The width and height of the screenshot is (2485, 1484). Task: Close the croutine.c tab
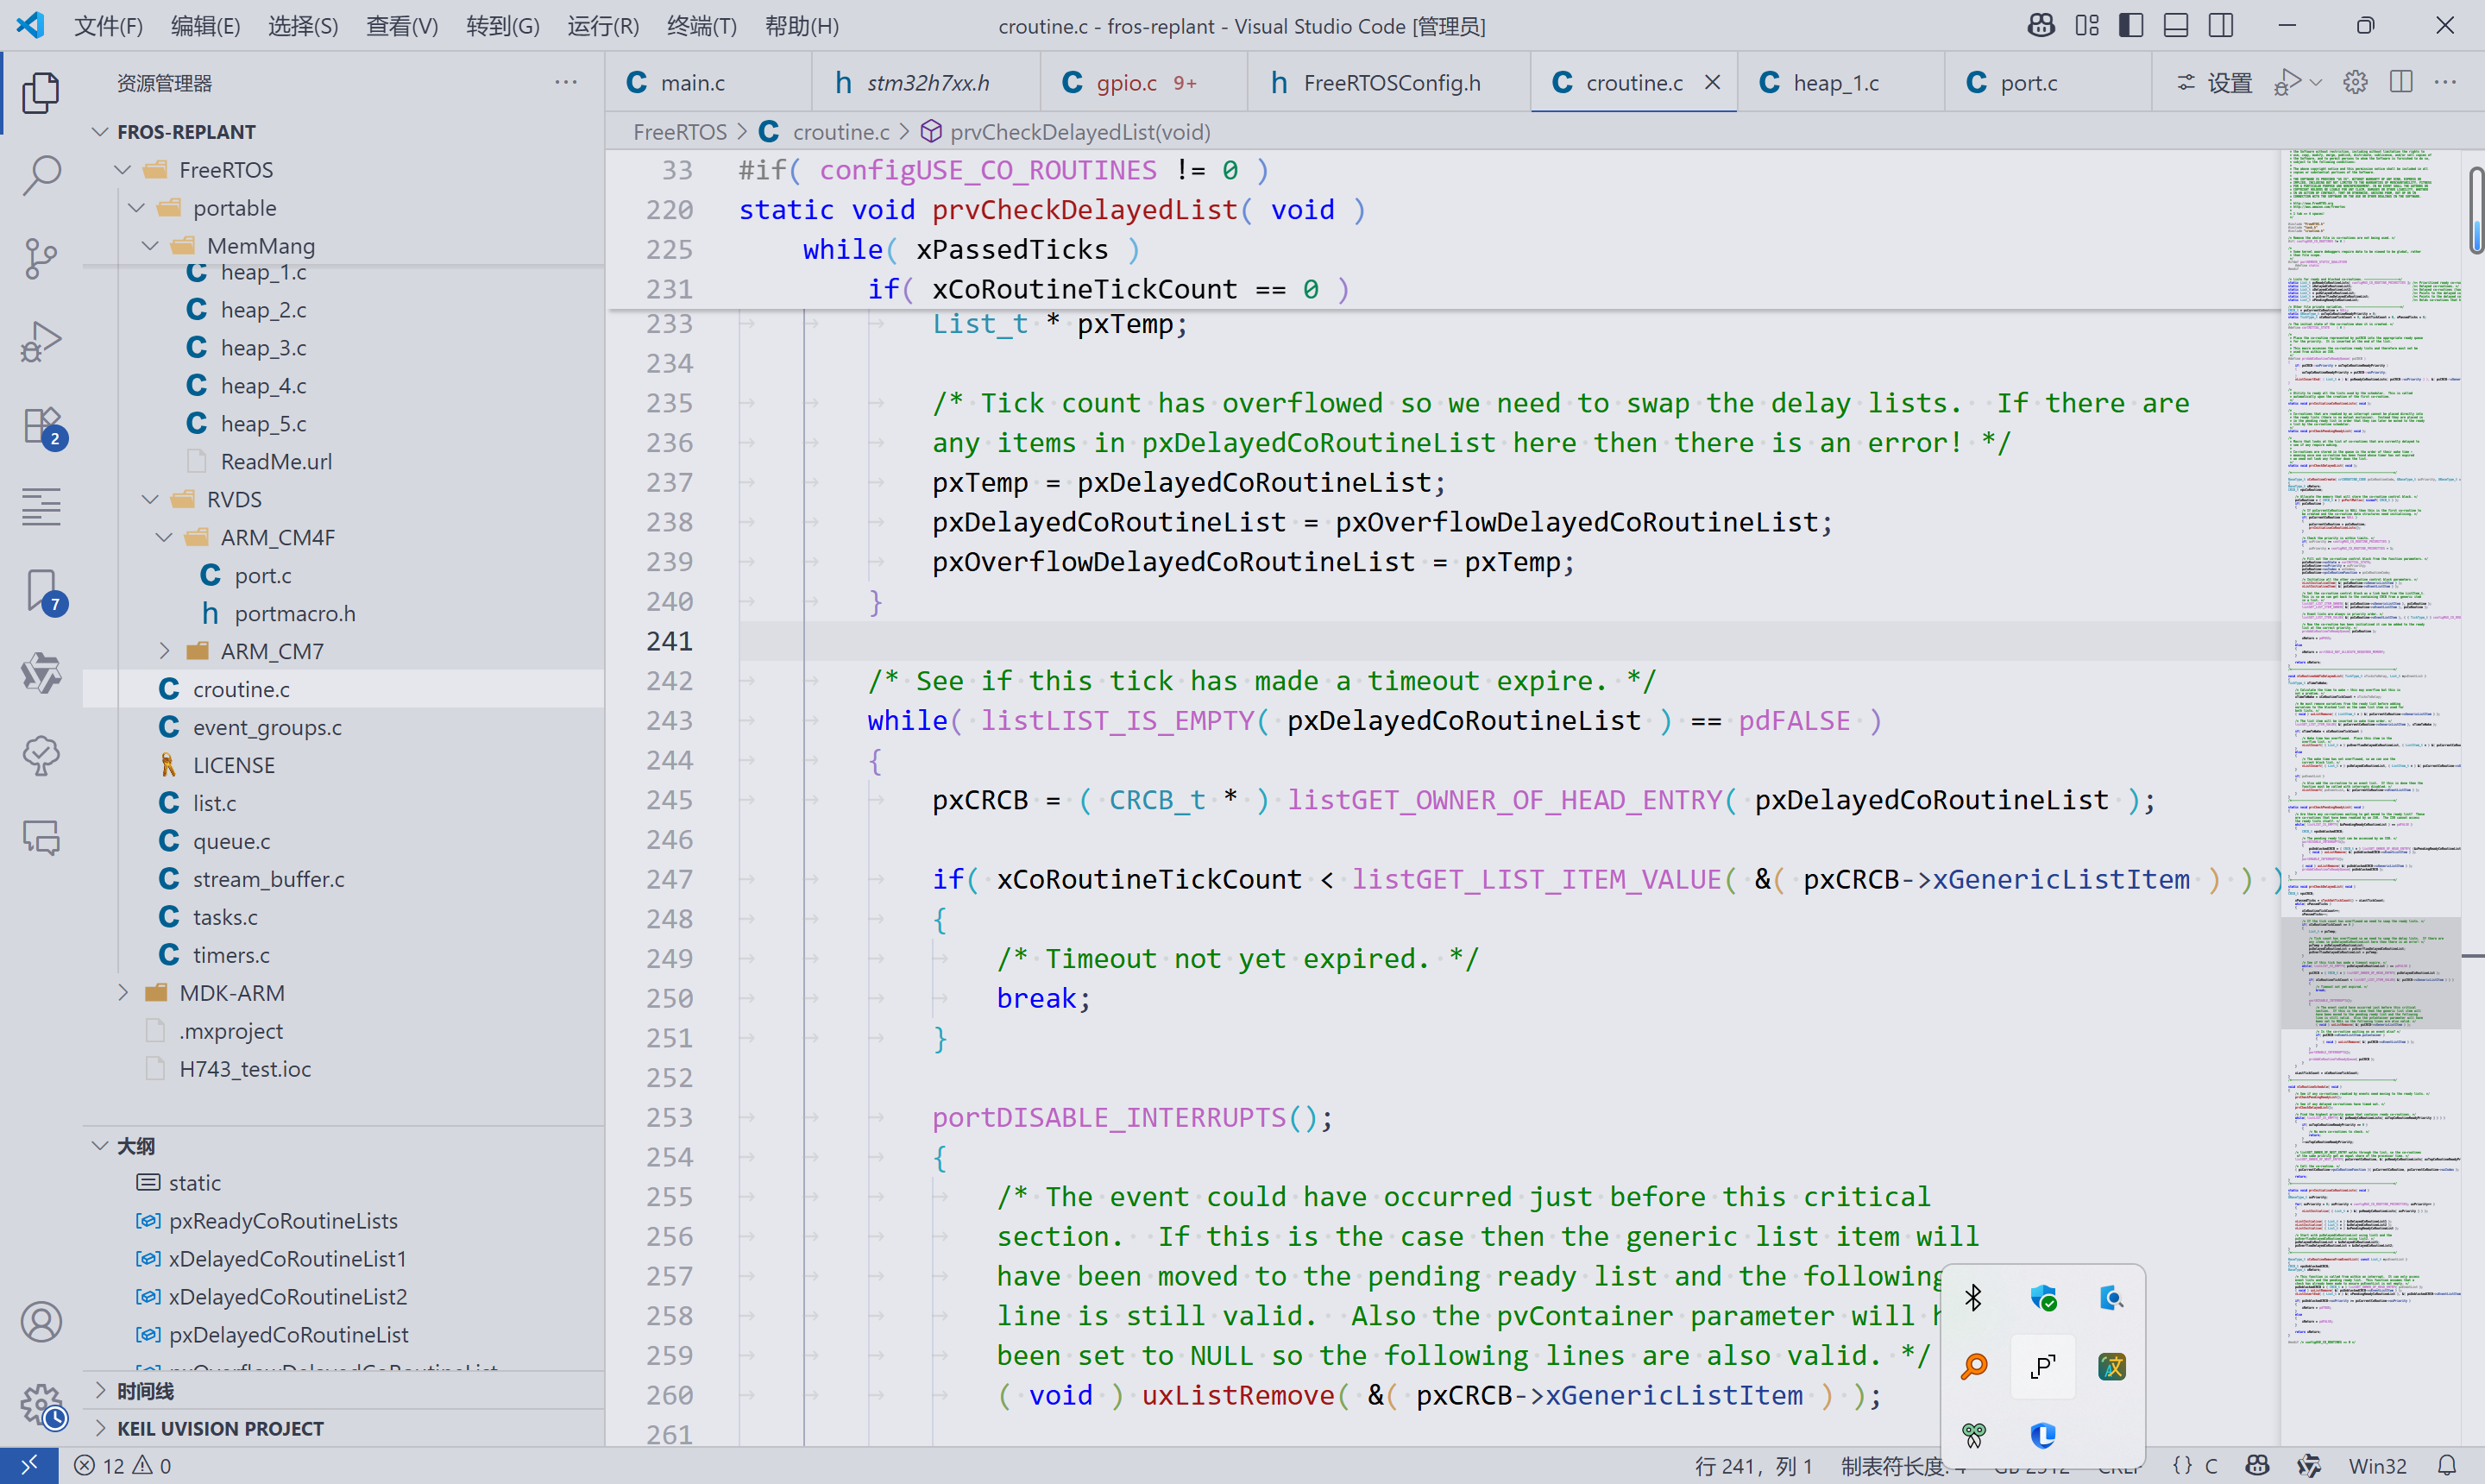[x=1712, y=82]
